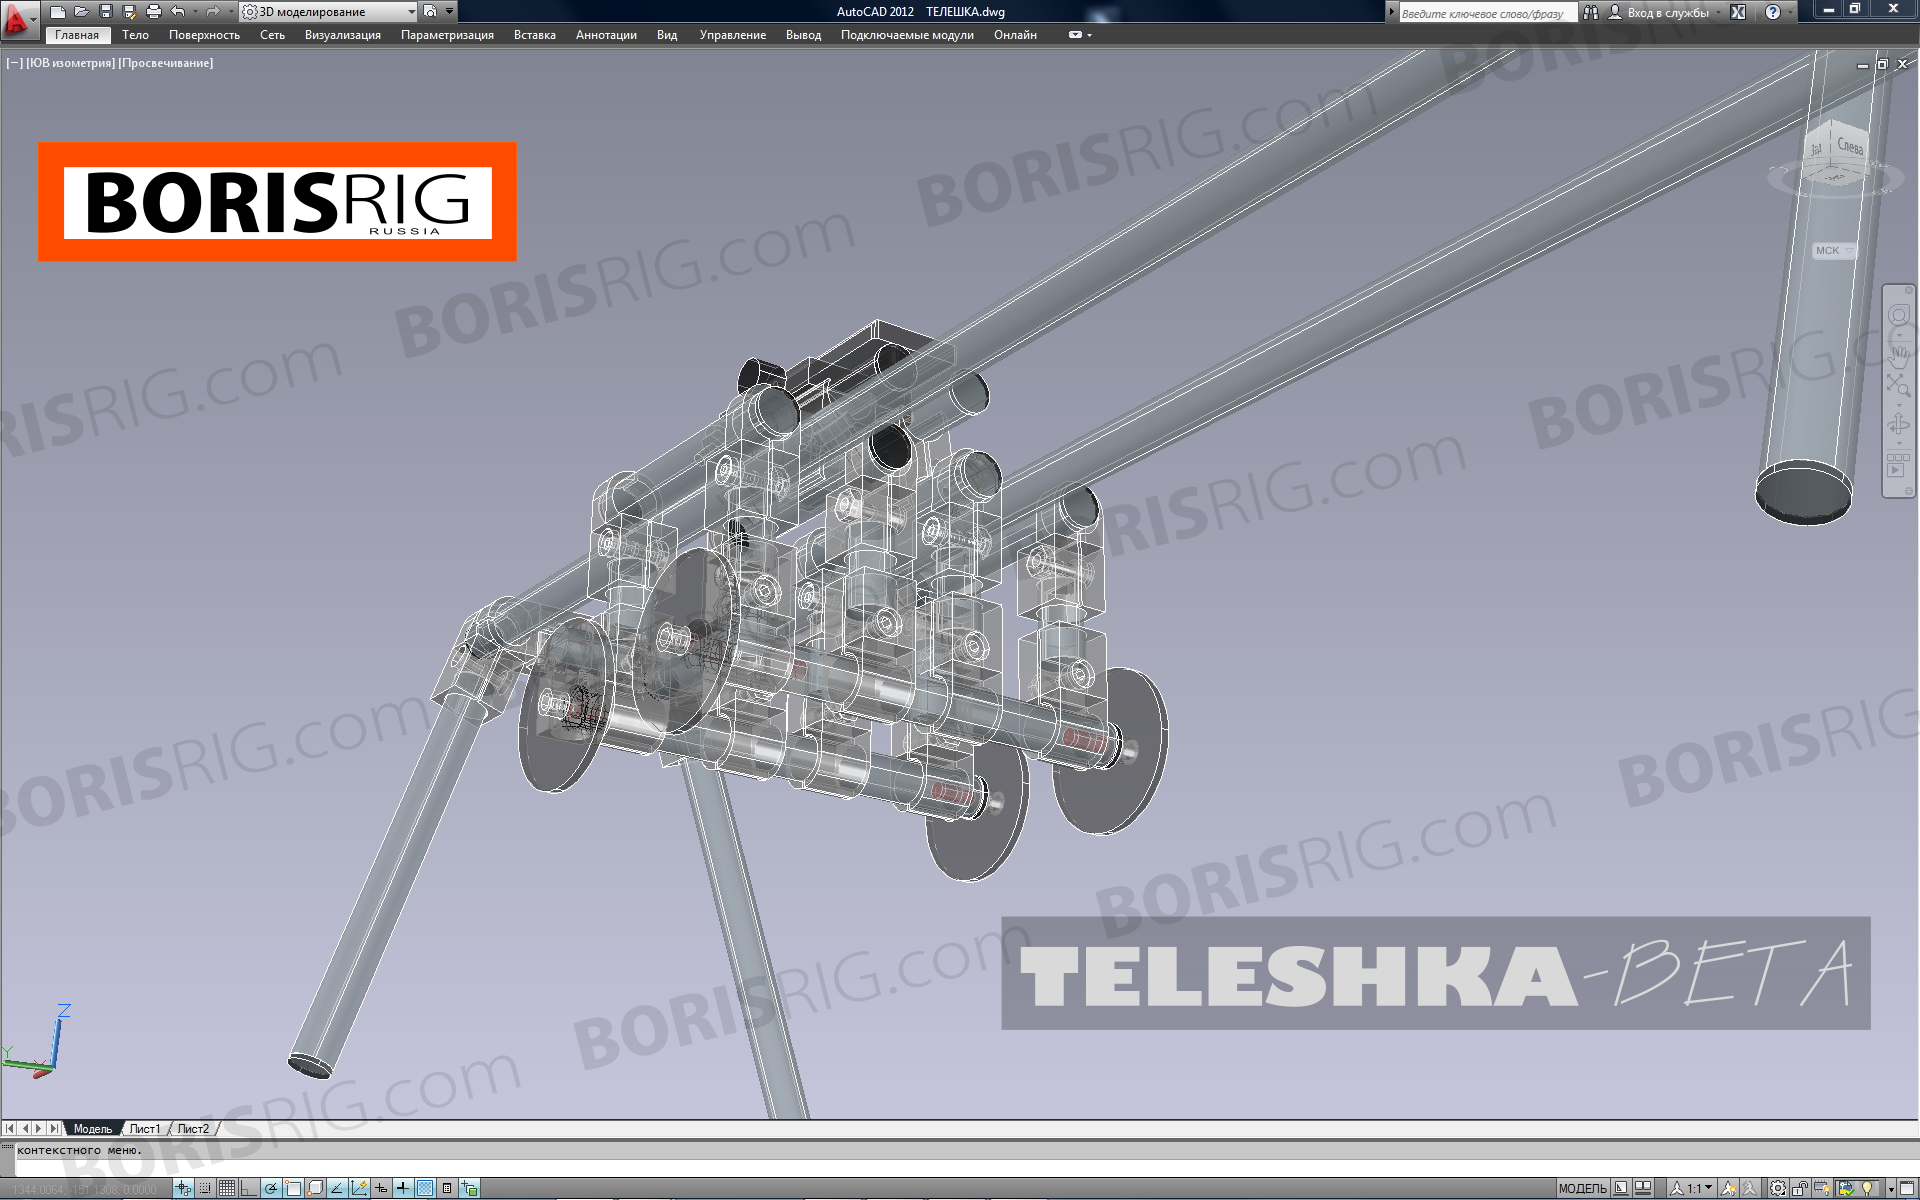Open the Autodesk Exchange X icon
Screen dimensions: 1920x1200
(1738, 12)
